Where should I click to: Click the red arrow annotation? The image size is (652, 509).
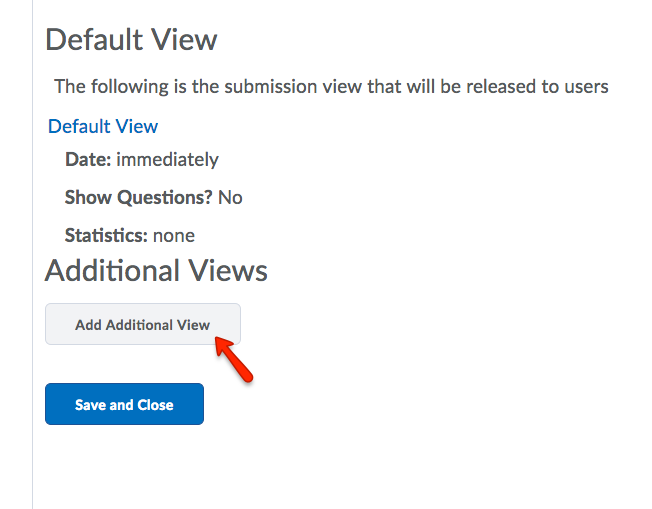(234, 360)
